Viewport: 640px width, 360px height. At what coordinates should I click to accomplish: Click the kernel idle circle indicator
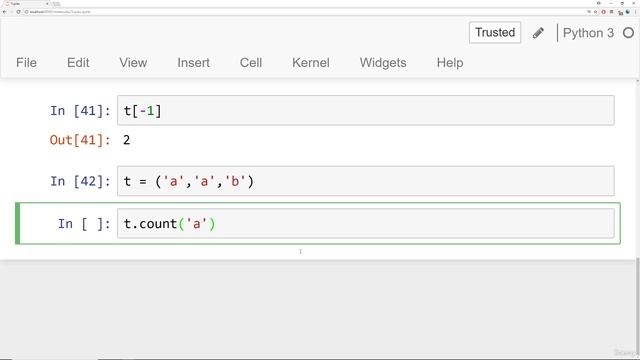629,33
